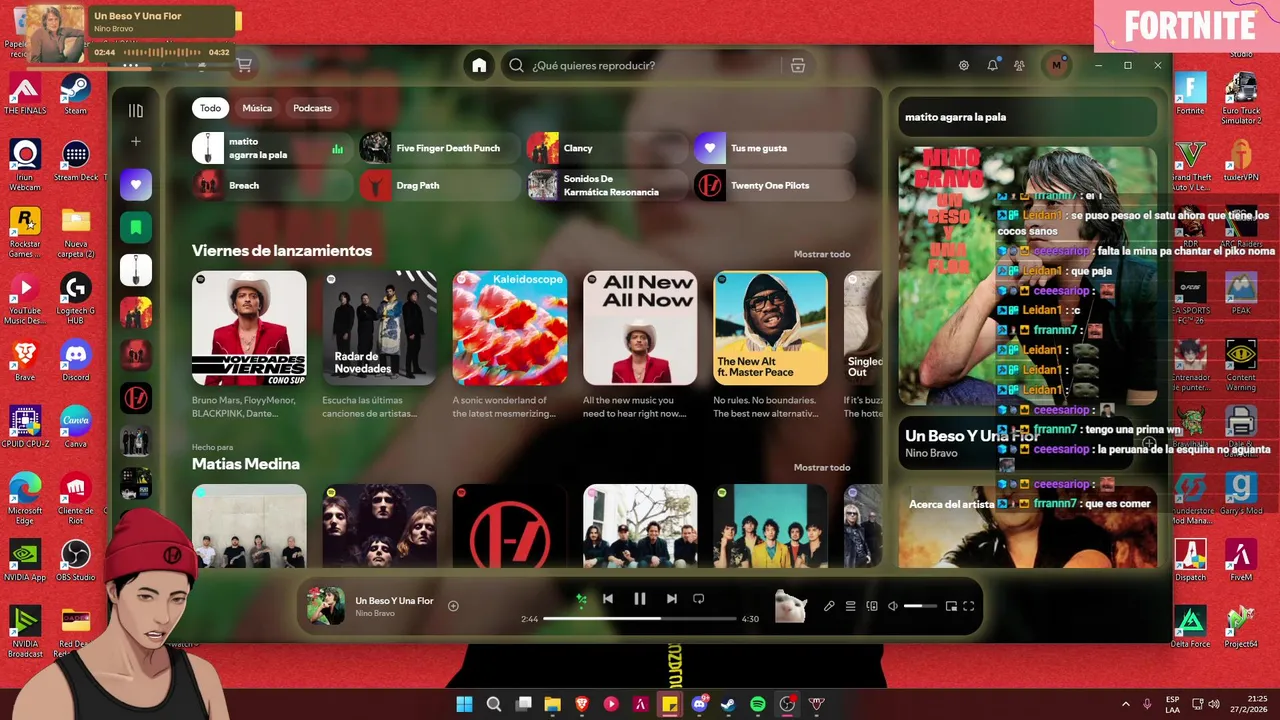Open Spotify from taskbar

[x=758, y=704]
